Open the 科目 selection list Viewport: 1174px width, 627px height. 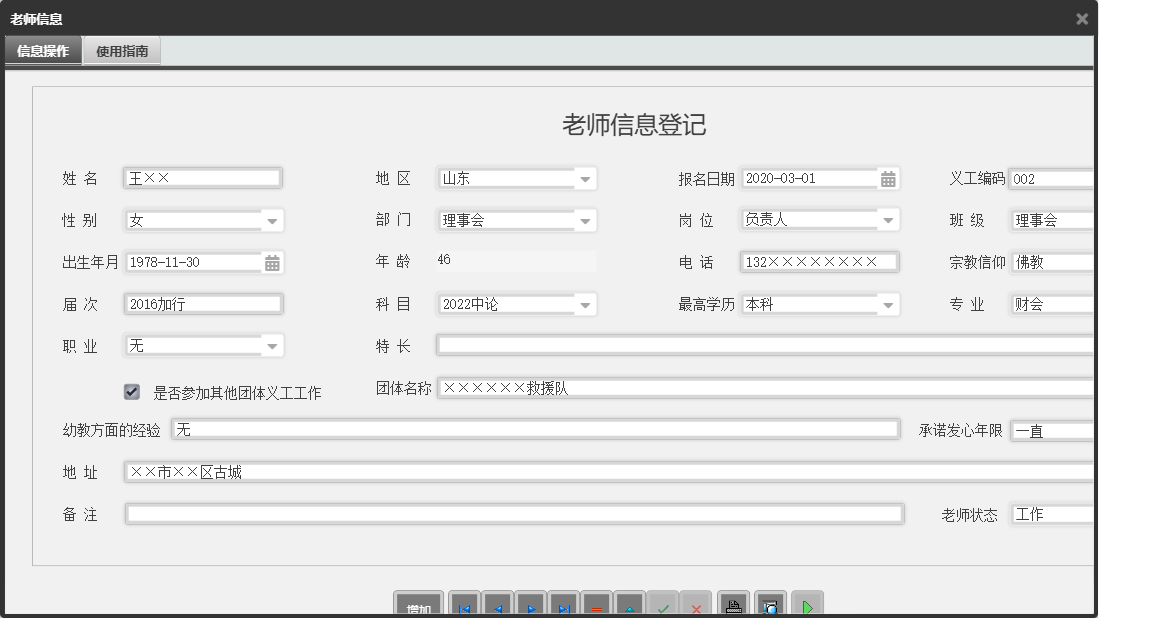pyautogui.click(x=586, y=304)
